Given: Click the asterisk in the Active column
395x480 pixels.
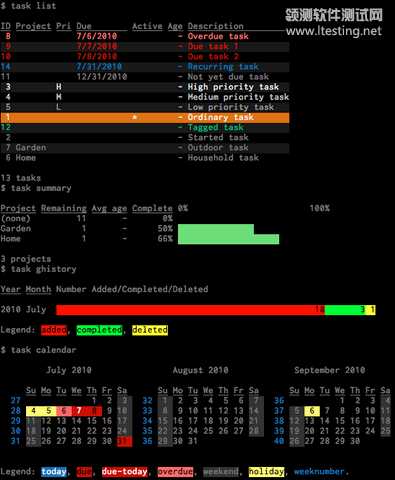Looking at the screenshot, I should (135, 117).
